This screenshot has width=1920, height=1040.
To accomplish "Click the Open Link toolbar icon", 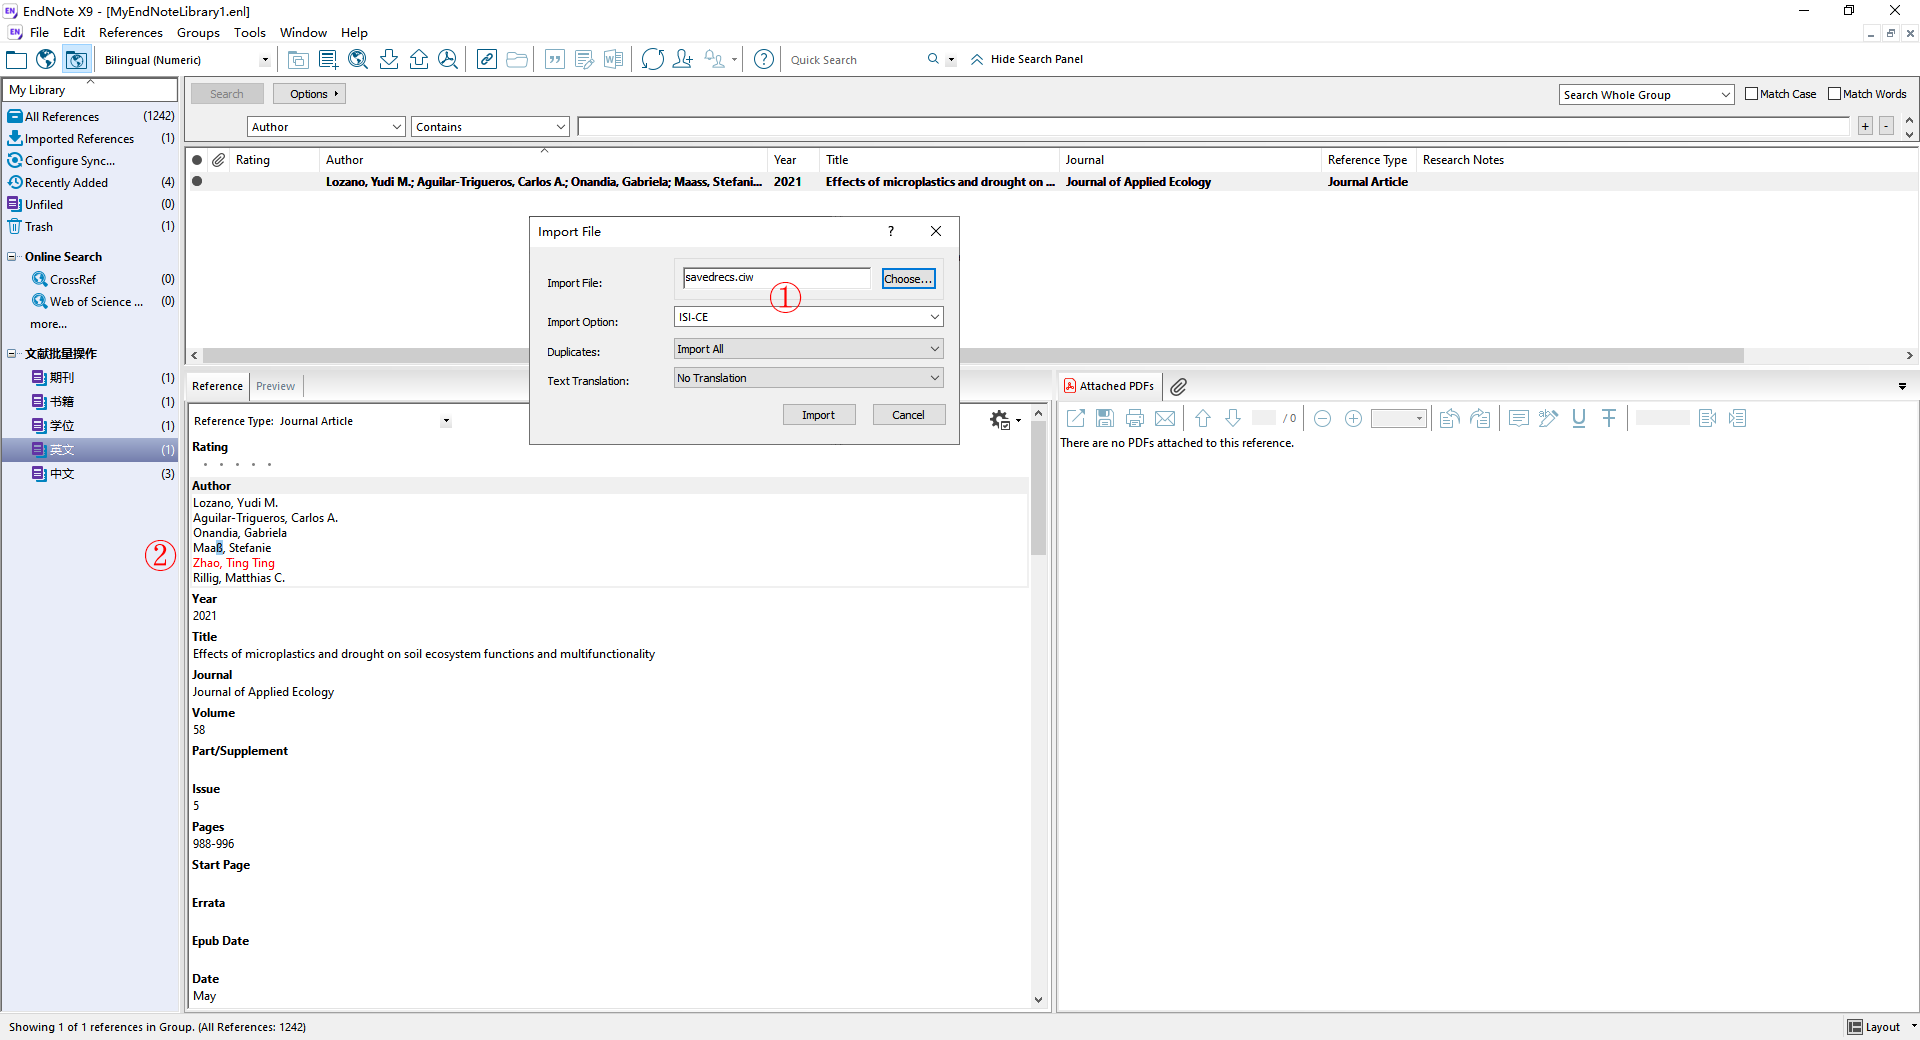I will click(x=487, y=59).
